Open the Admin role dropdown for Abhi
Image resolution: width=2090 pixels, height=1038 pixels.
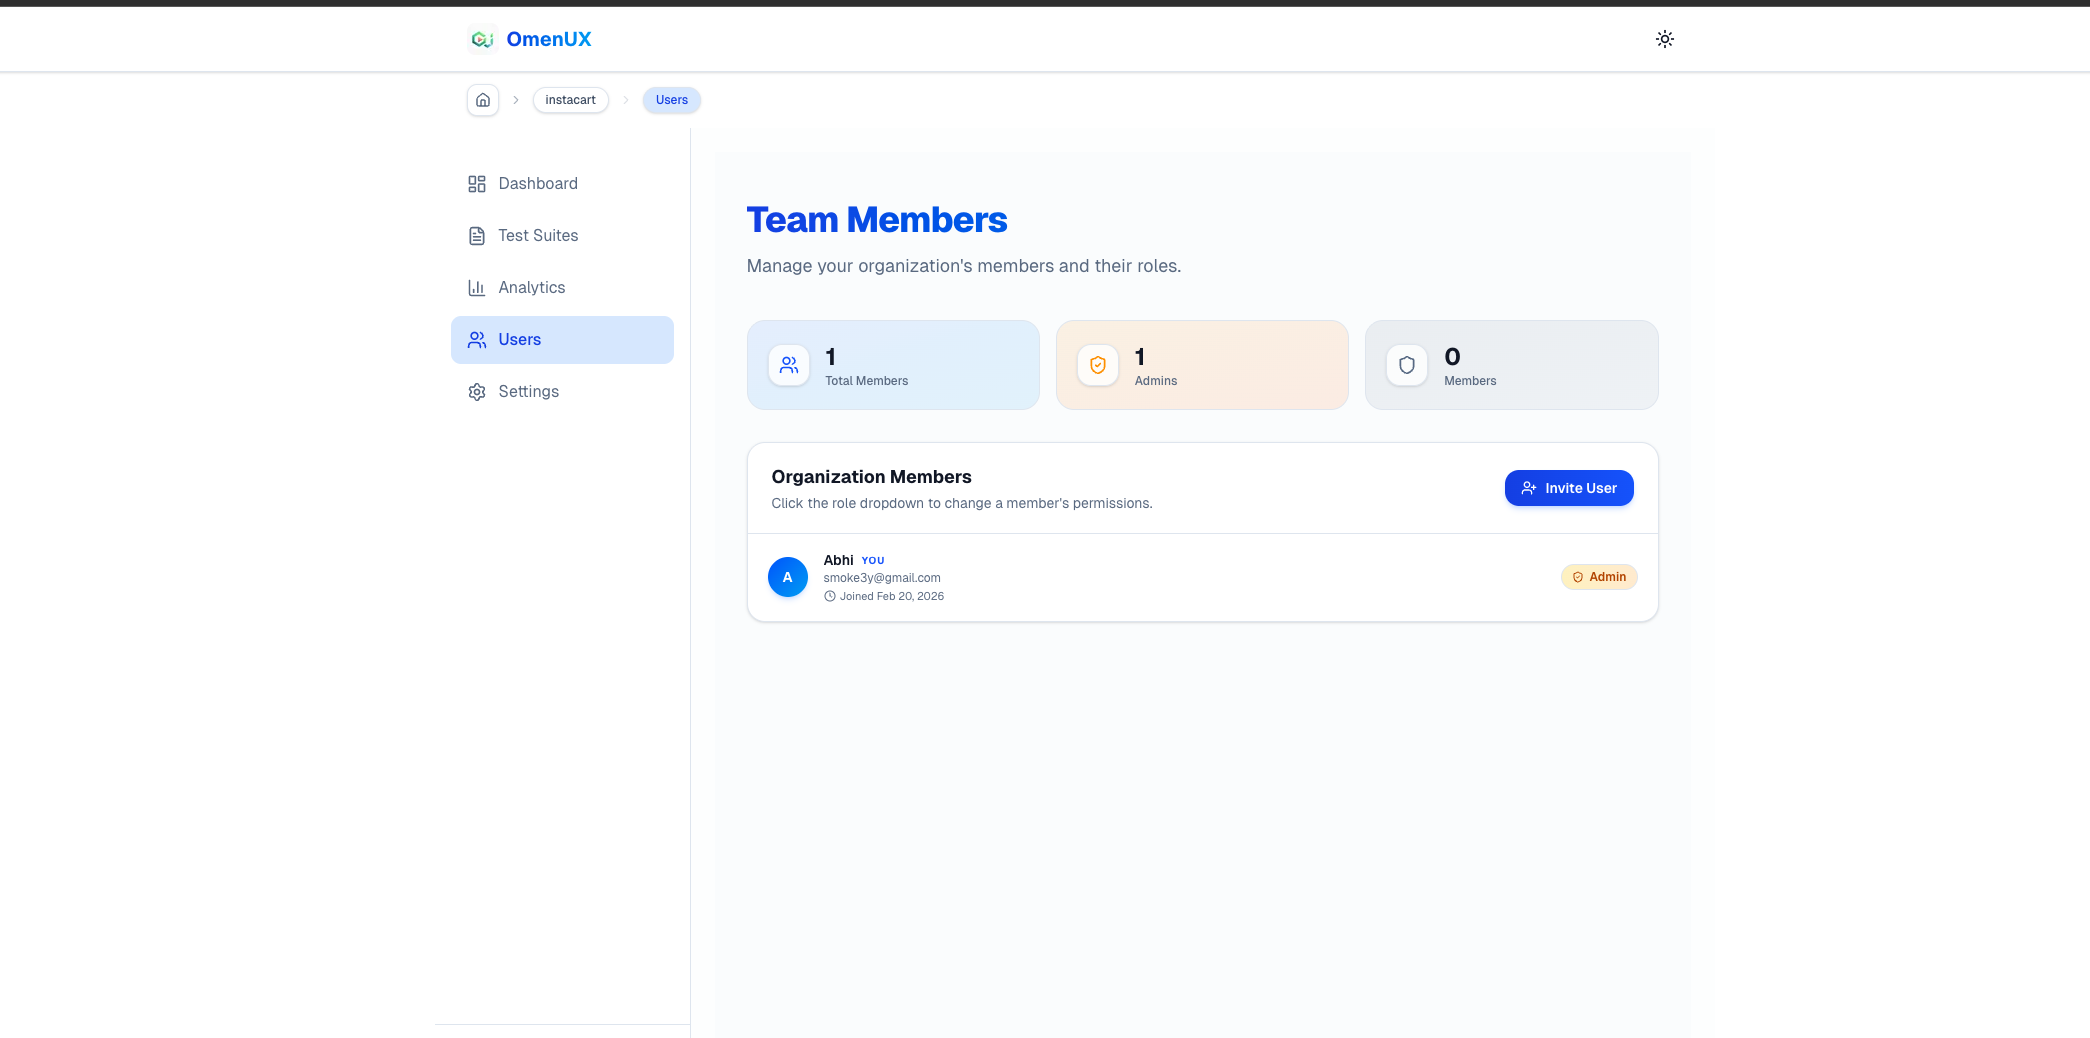[1599, 577]
